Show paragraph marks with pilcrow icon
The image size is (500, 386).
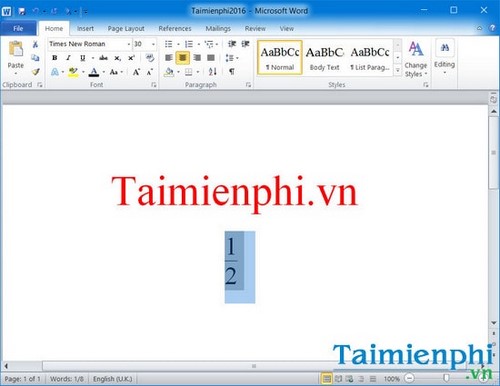point(232,72)
